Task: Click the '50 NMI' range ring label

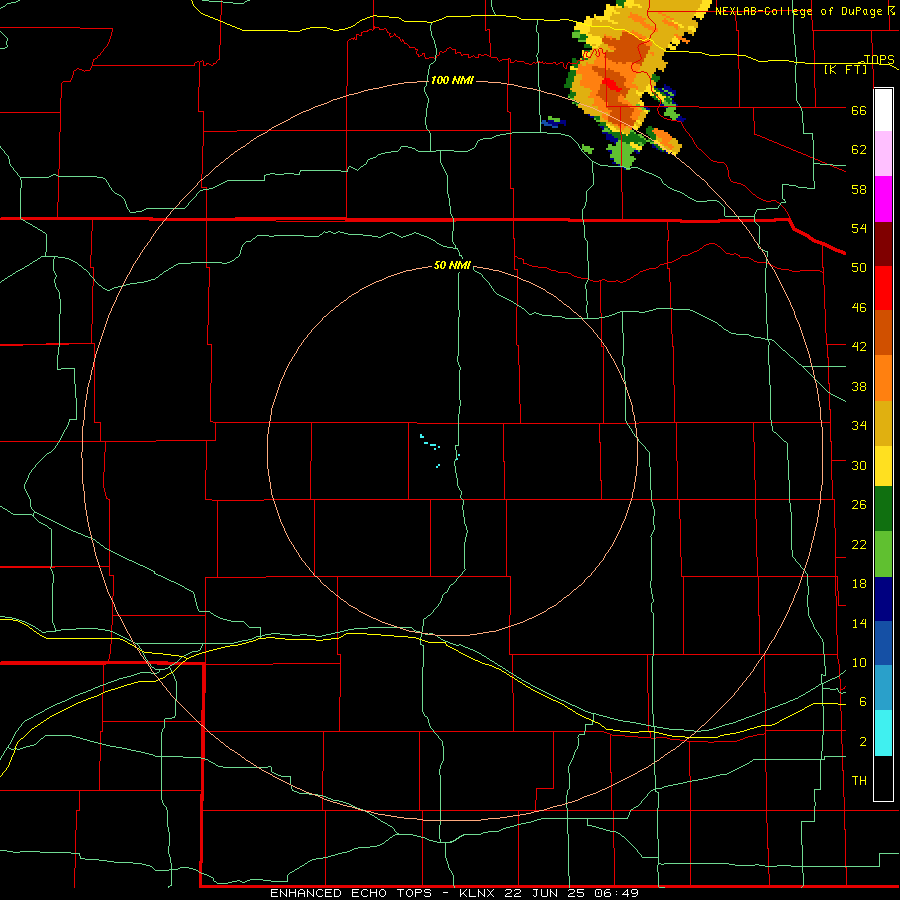Action: [x=452, y=265]
